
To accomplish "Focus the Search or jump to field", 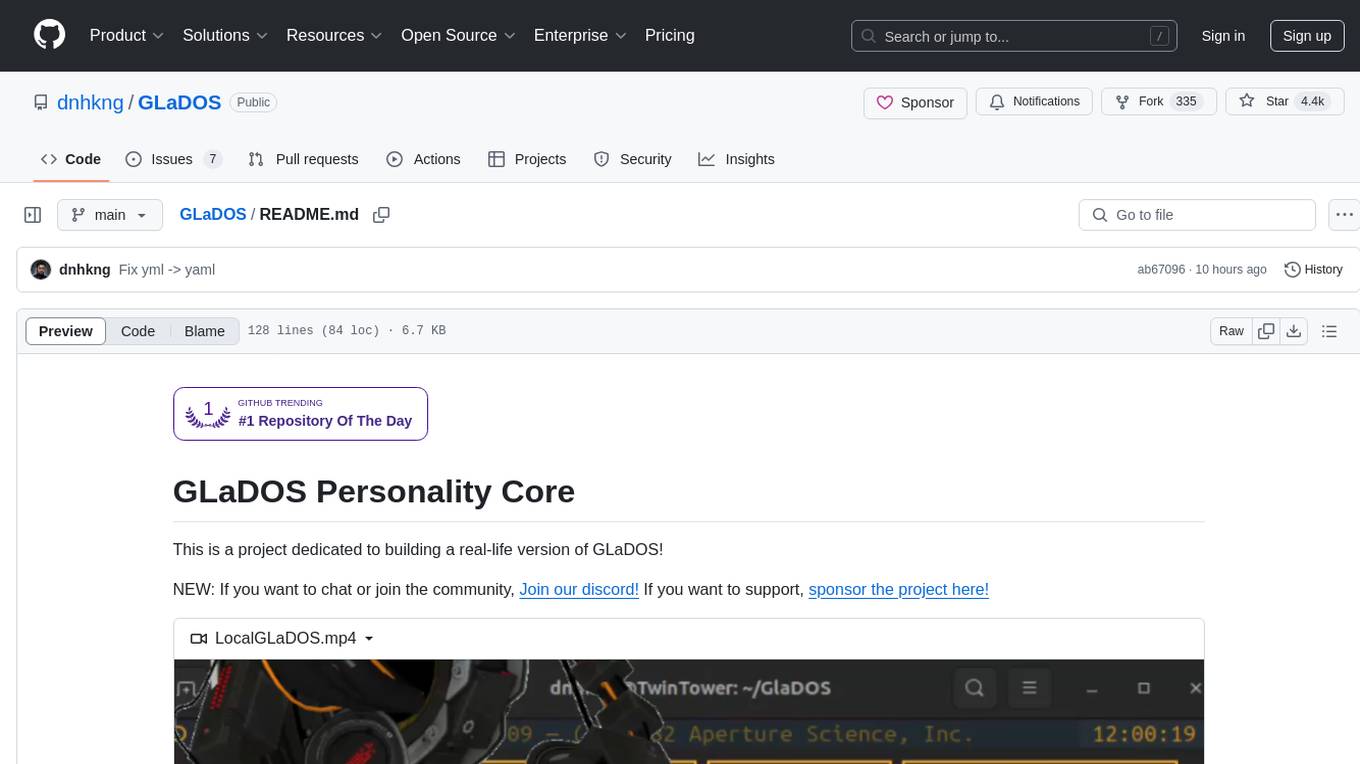I will click(1014, 36).
